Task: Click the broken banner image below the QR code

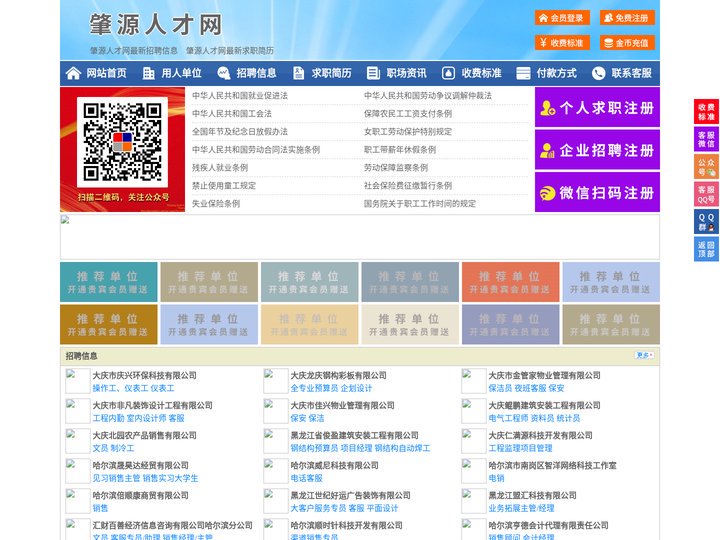Action: (x=360, y=237)
